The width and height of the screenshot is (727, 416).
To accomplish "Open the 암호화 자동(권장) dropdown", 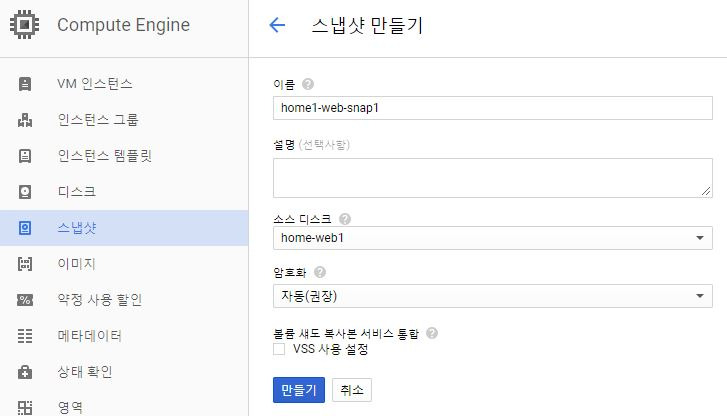I will tap(492, 296).
